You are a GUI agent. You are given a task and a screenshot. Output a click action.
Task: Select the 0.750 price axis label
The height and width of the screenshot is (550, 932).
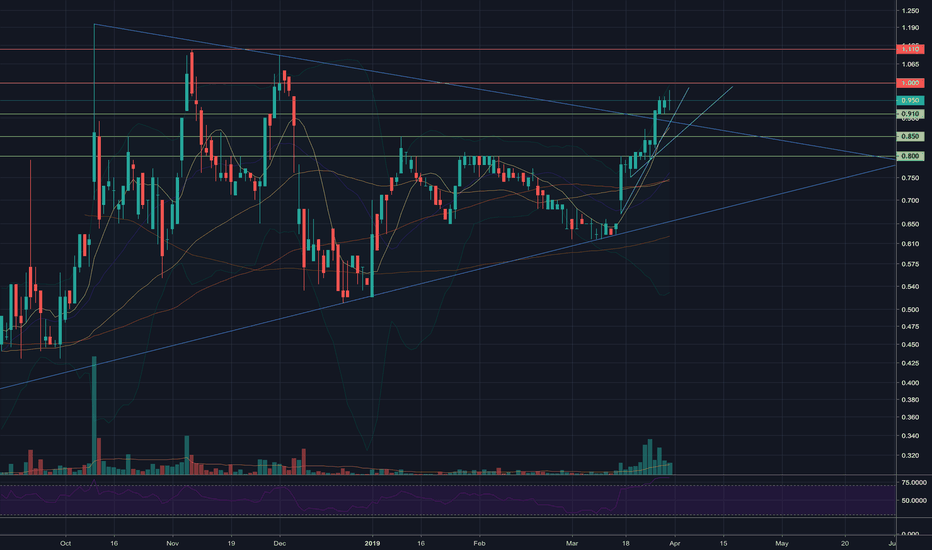[910, 178]
